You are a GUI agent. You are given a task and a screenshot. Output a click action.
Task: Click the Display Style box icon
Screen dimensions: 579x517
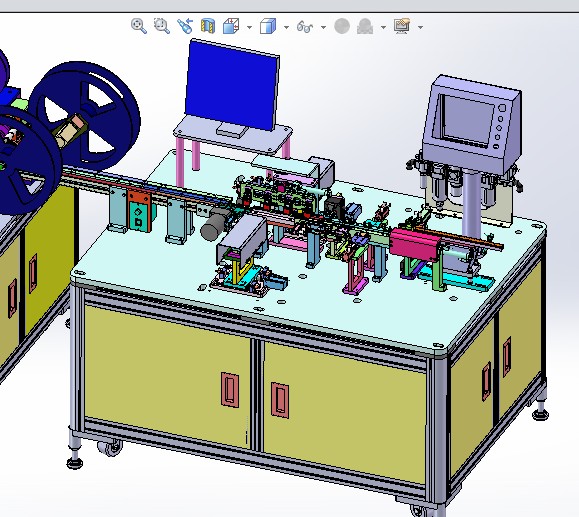pos(268,26)
